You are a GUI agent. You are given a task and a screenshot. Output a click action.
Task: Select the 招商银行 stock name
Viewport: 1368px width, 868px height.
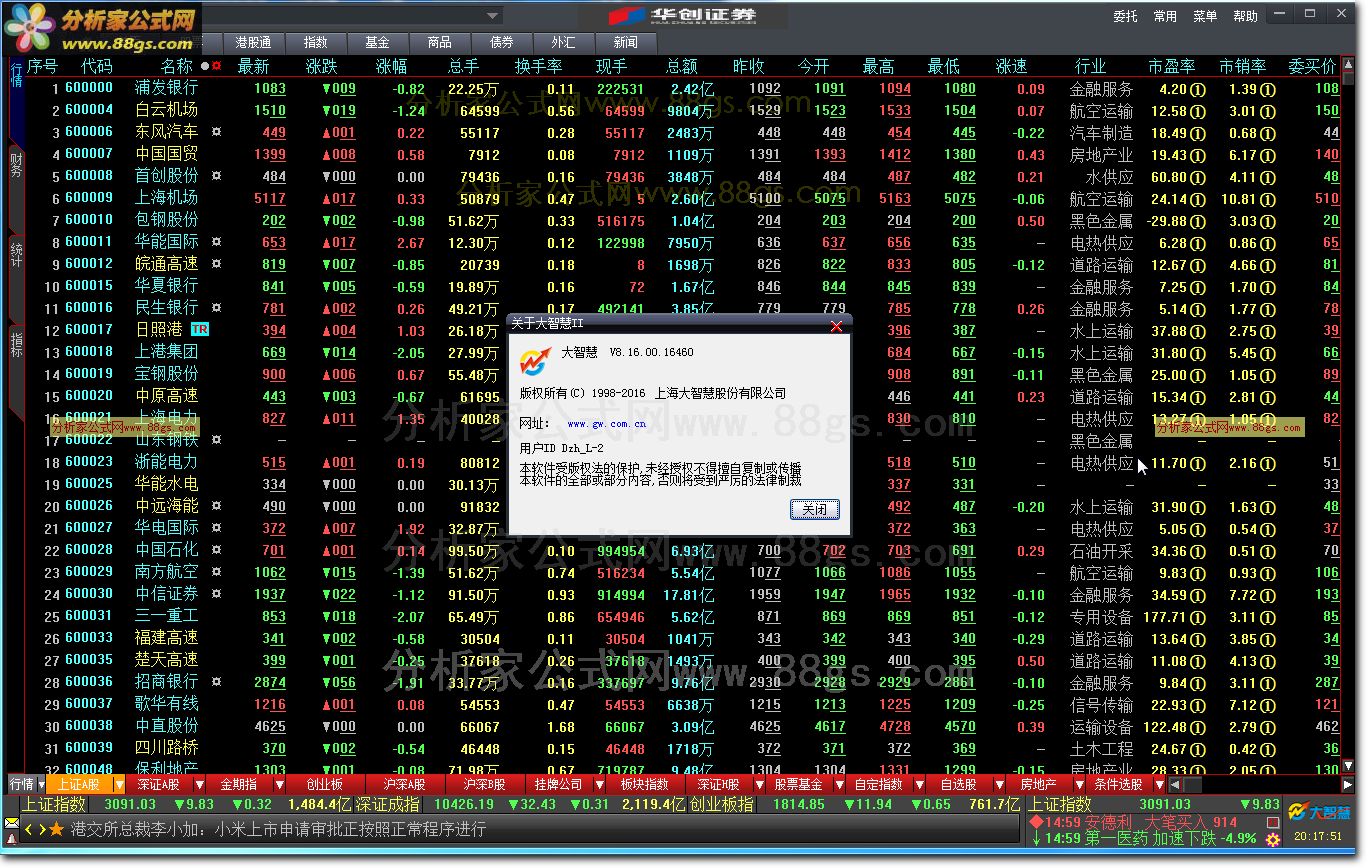167,682
